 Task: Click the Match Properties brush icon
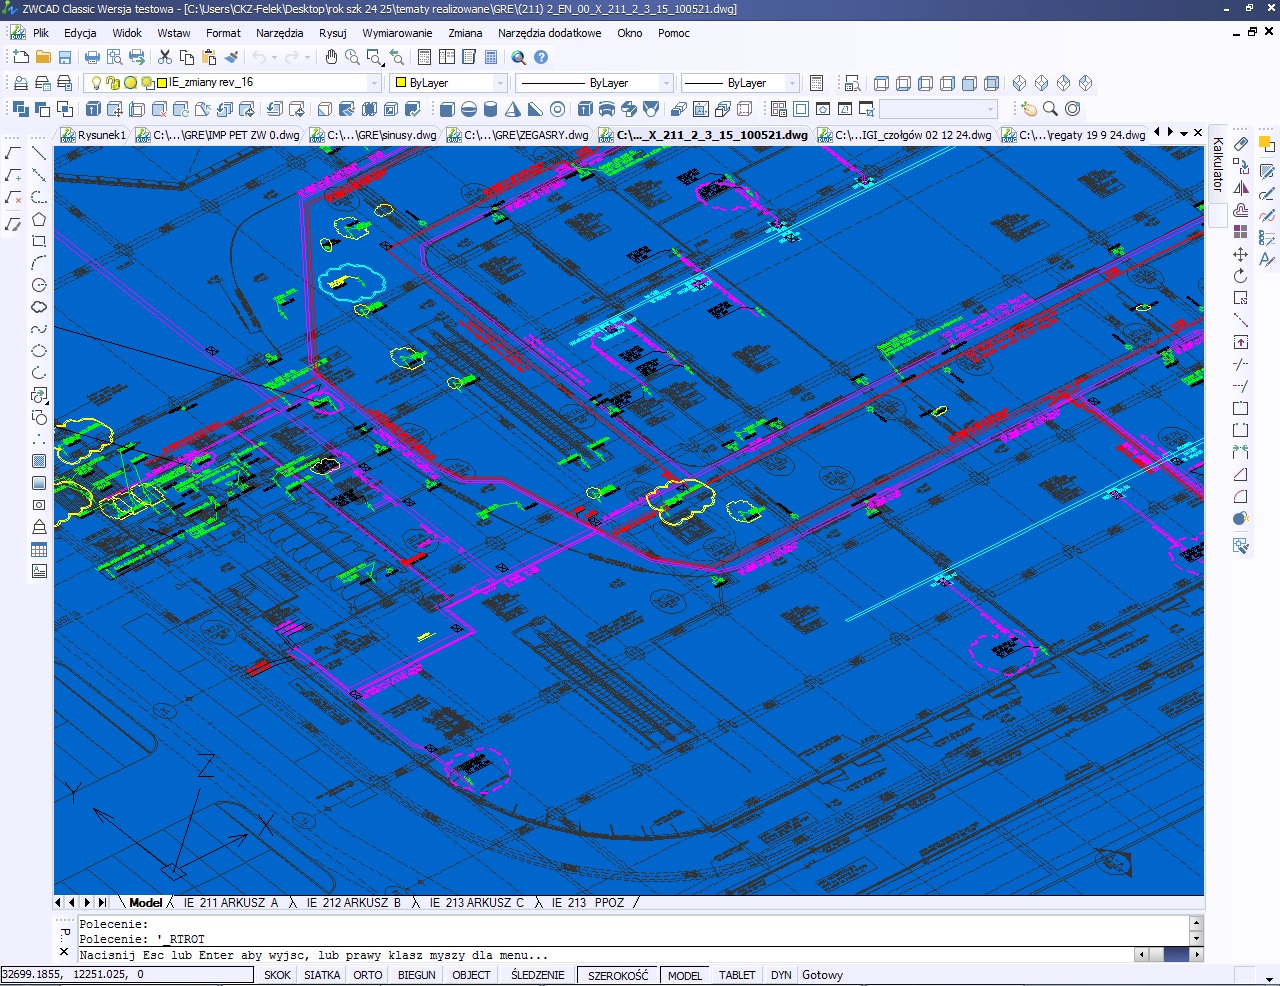point(231,57)
